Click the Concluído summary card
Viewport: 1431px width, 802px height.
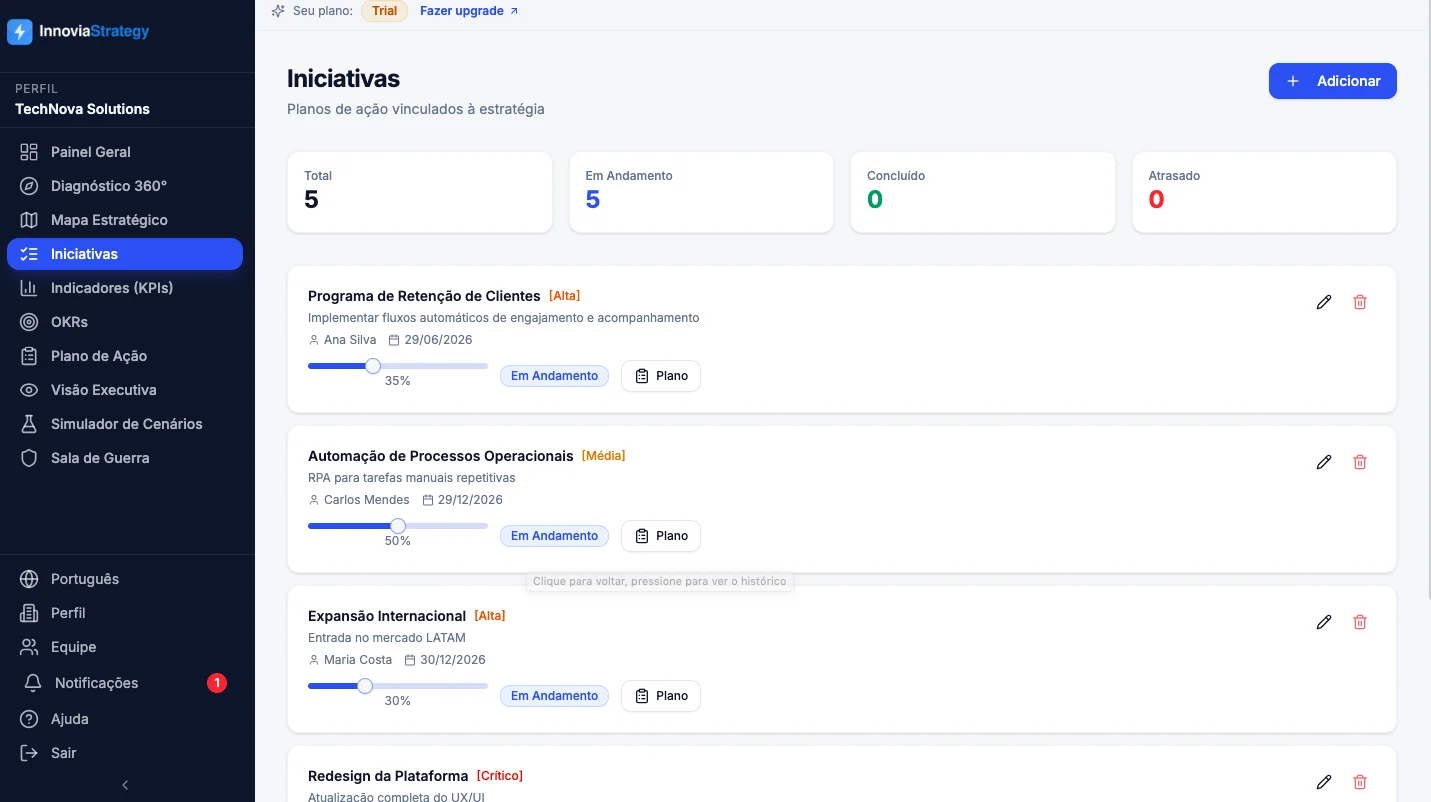click(x=983, y=192)
